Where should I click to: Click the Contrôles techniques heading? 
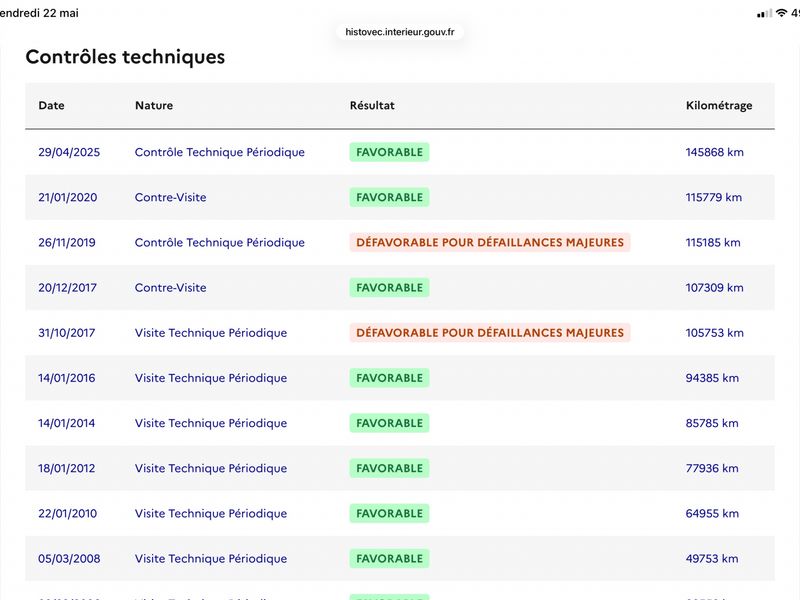click(125, 57)
